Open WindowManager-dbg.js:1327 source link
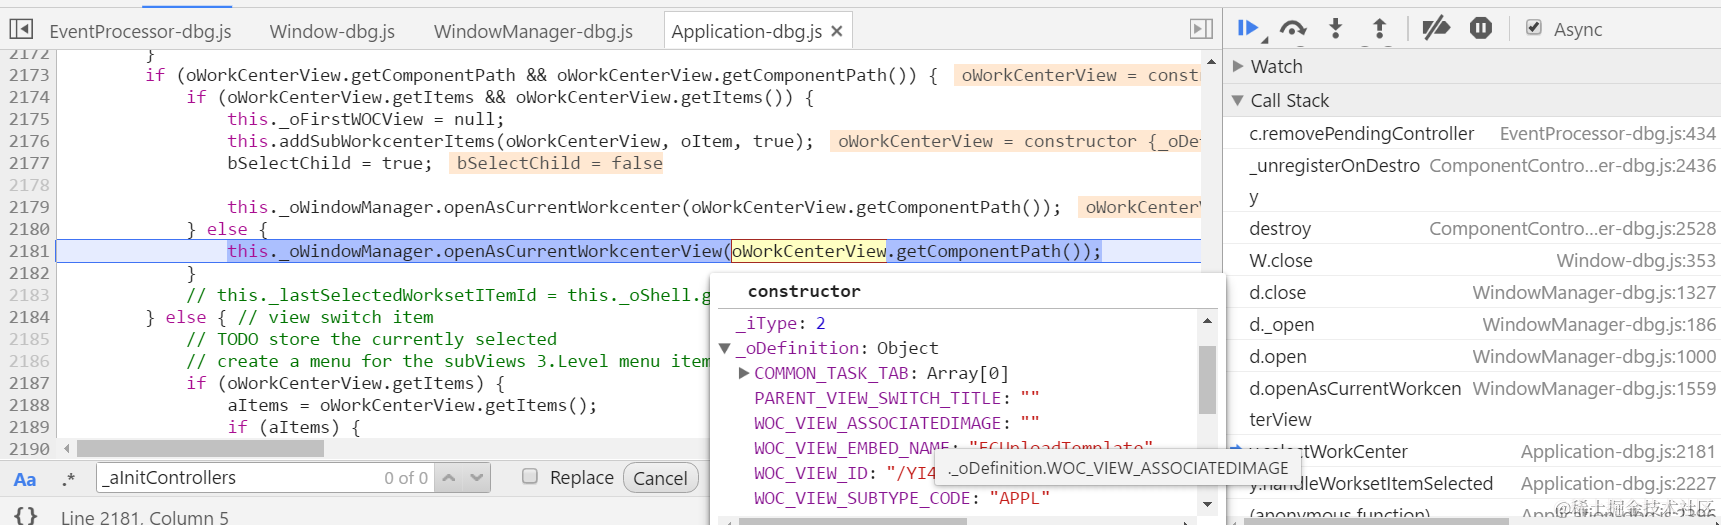 click(x=1594, y=293)
